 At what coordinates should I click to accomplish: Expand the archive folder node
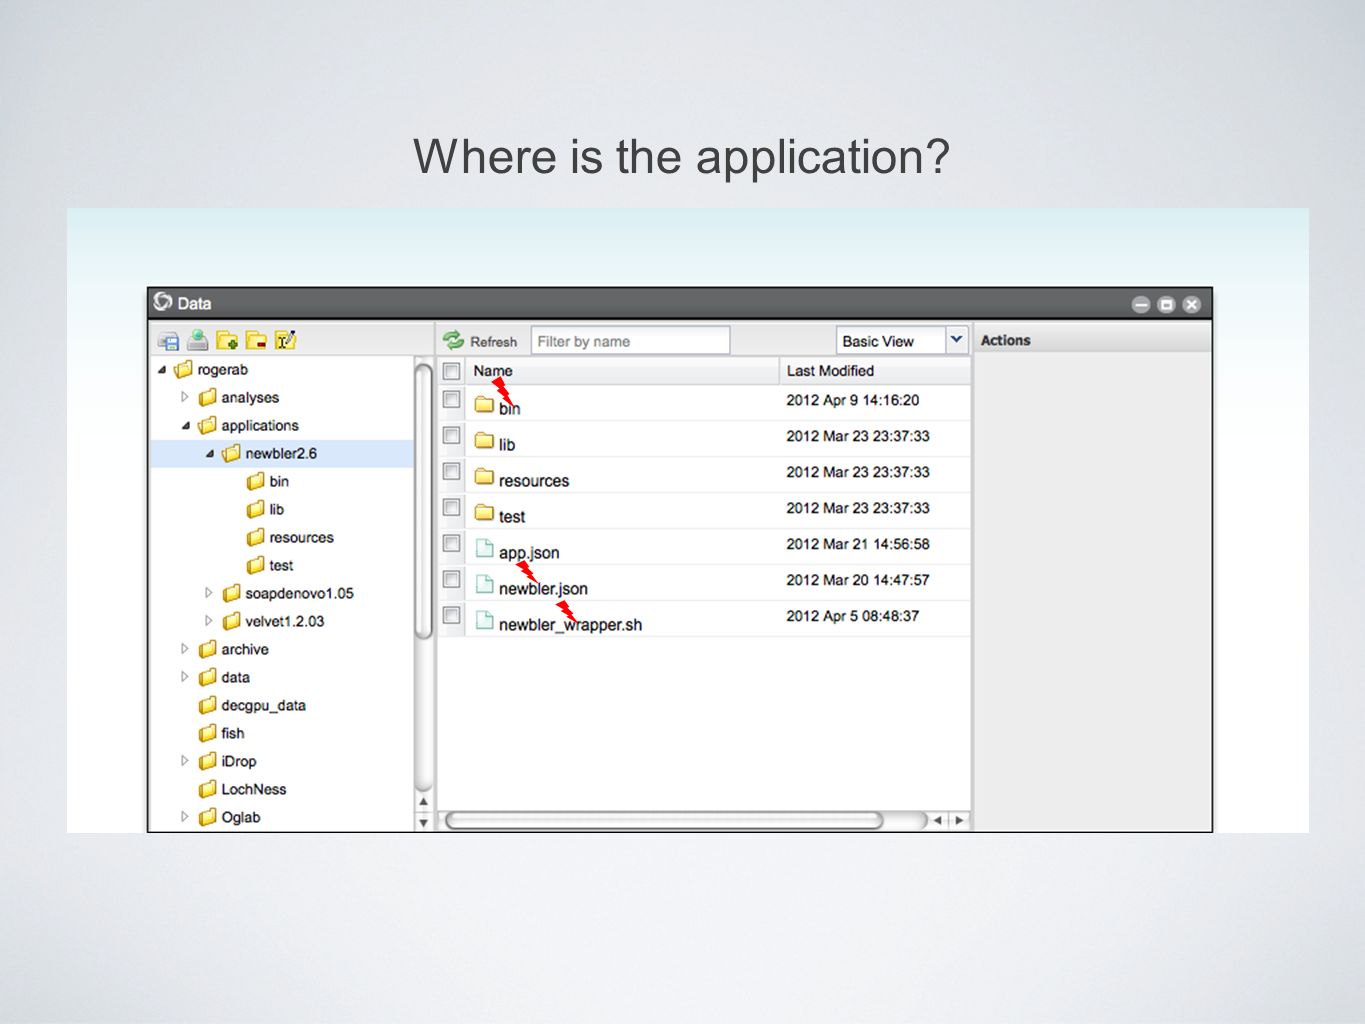coord(185,649)
